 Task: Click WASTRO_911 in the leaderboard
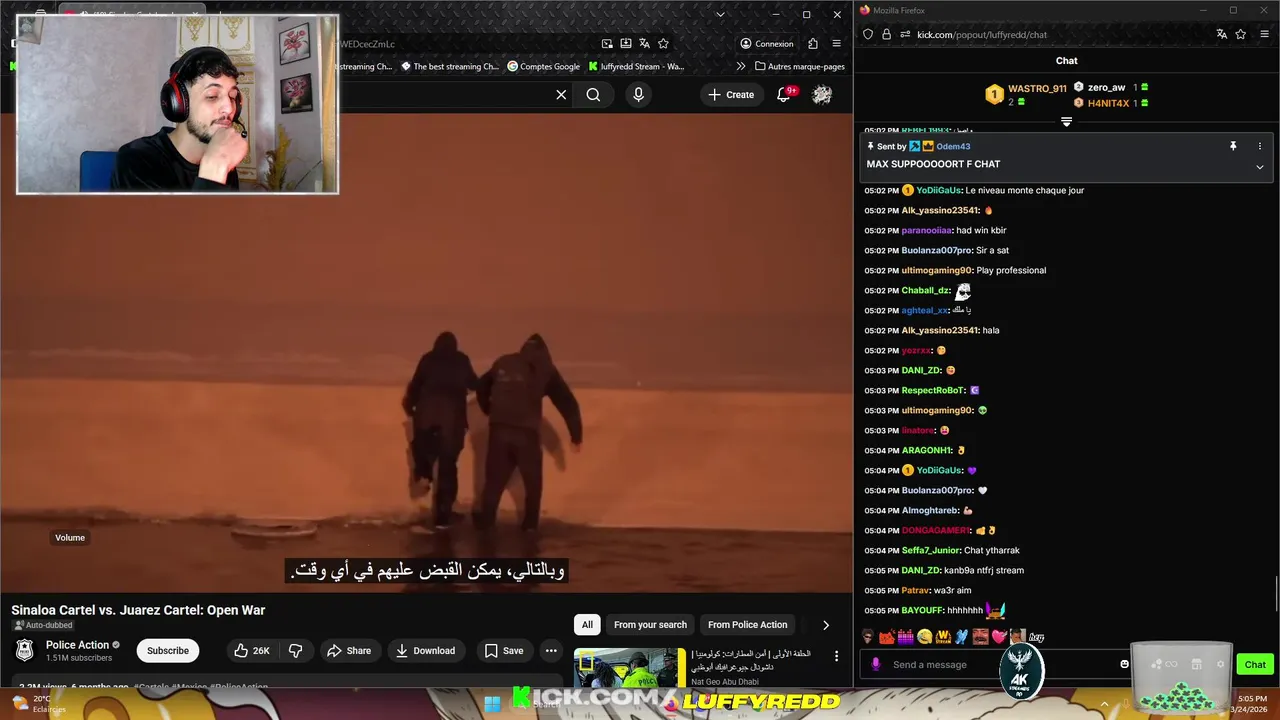(x=1037, y=89)
